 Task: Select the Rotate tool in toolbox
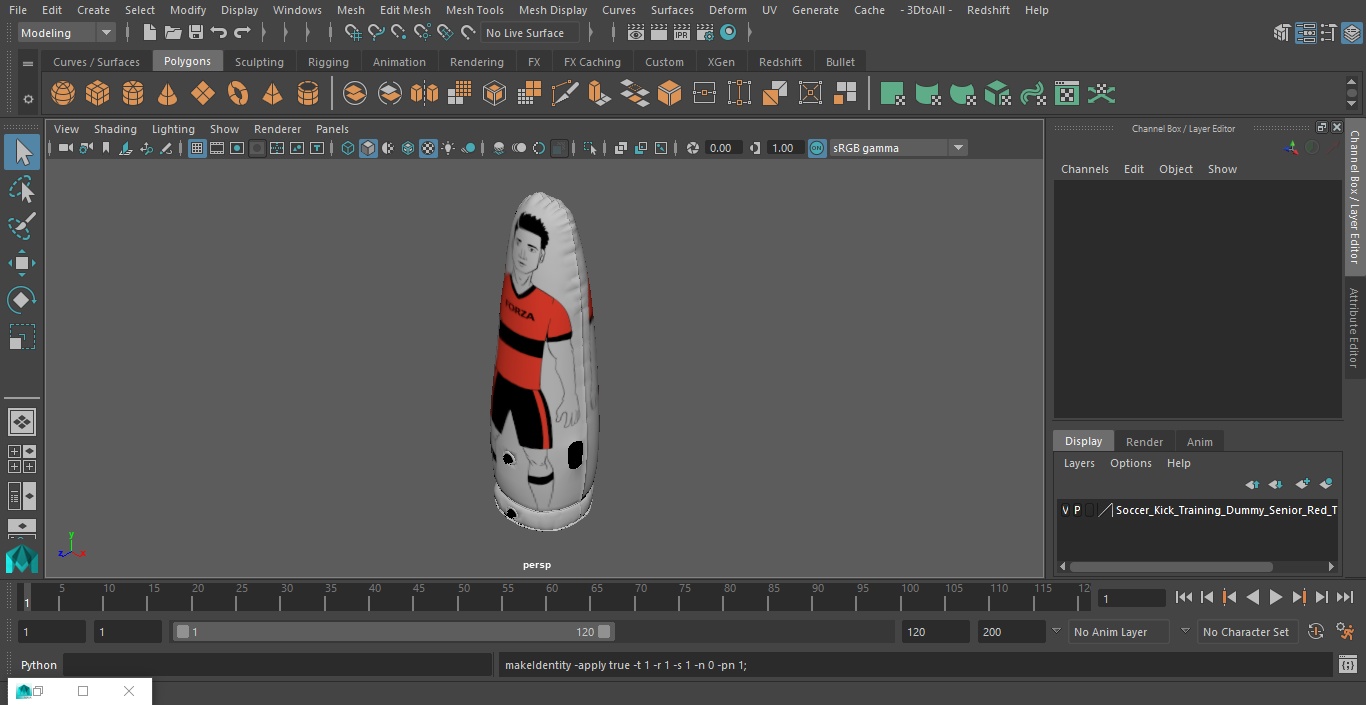point(22,300)
